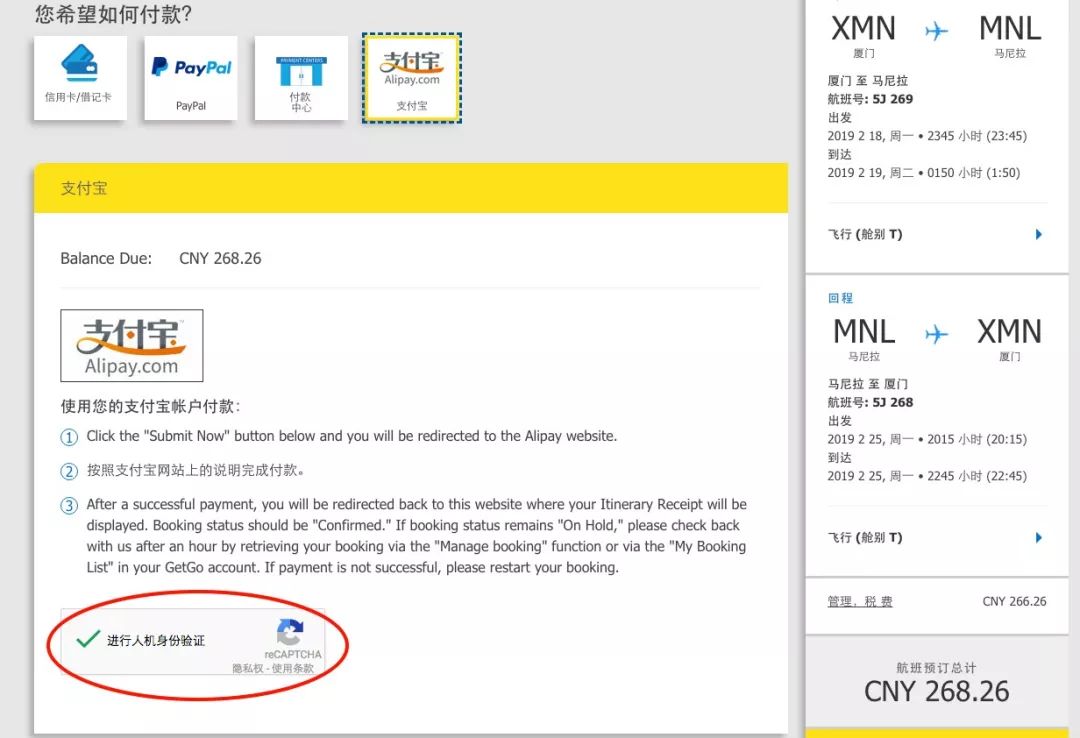Toggle the 进行人机身份验证 reCAPTCHA checkbox
1080x738 pixels.
pos(89,639)
